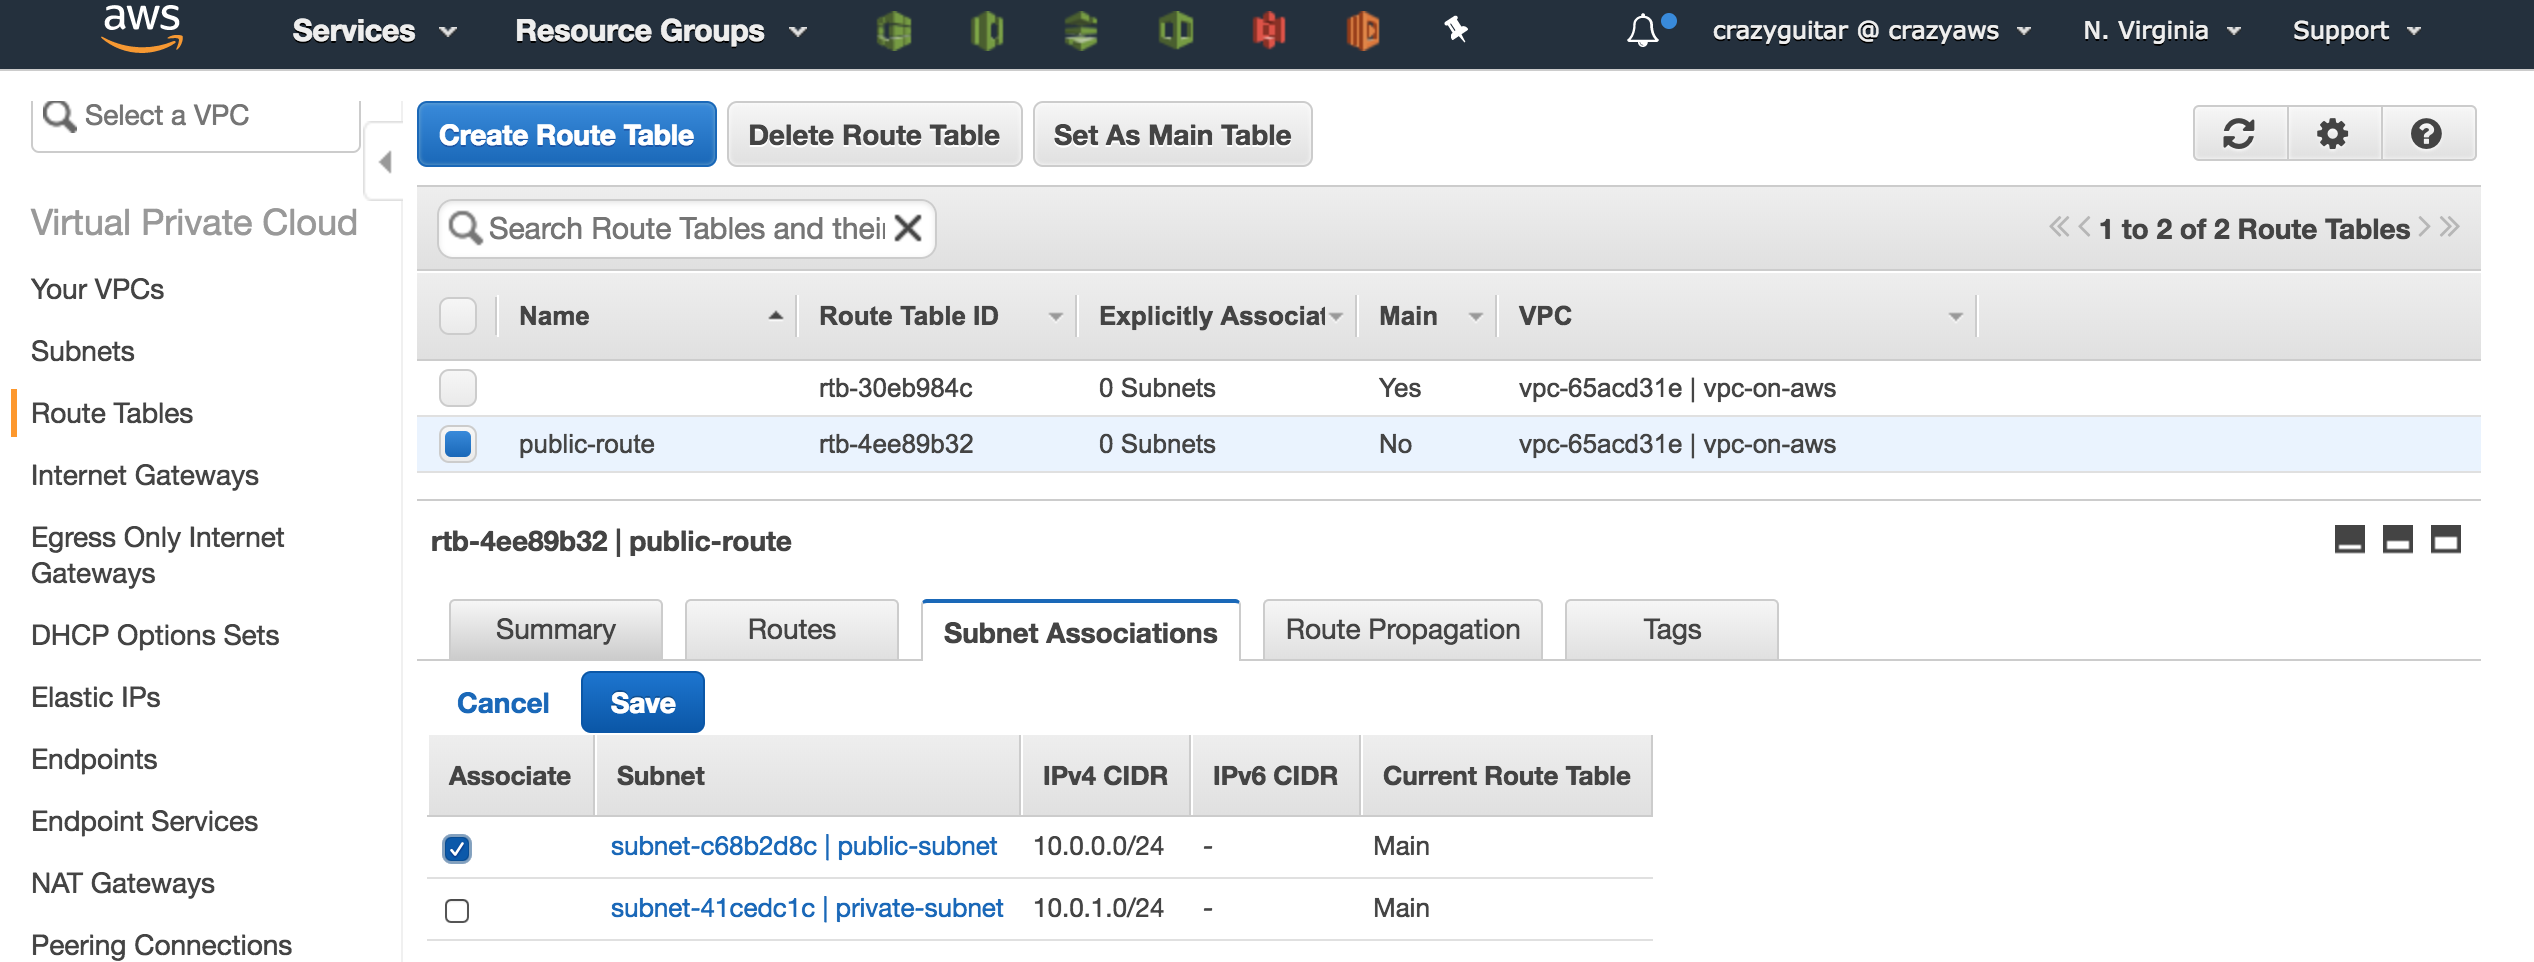Click the refresh icon above the route tables list
This screenshot has height=962, width=2534.
click(x=2238, y=133)
